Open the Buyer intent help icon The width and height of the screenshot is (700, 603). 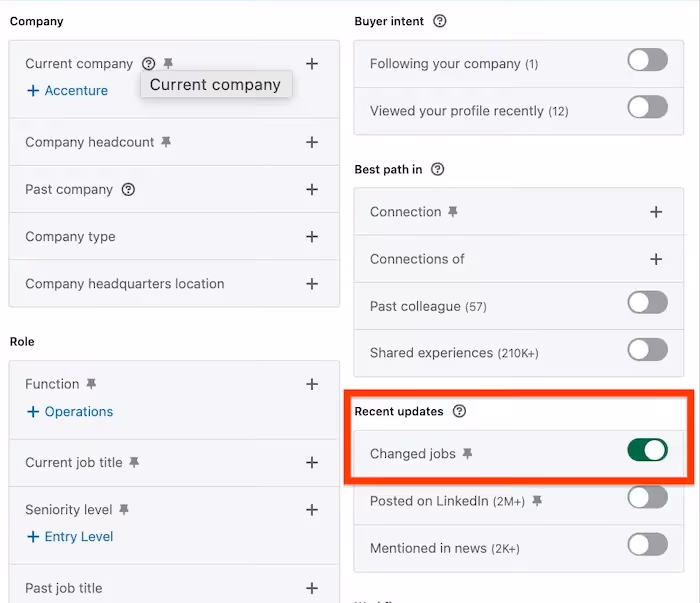(x=440, y=21)
